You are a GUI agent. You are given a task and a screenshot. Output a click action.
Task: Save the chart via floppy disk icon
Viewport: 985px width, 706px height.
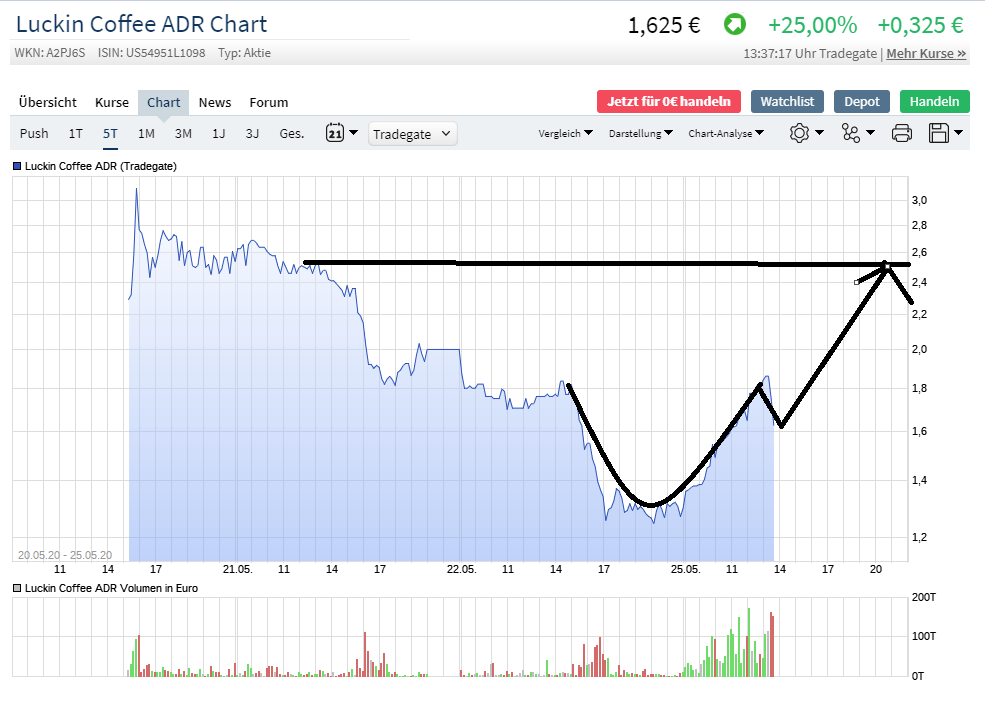pos(939,133)
